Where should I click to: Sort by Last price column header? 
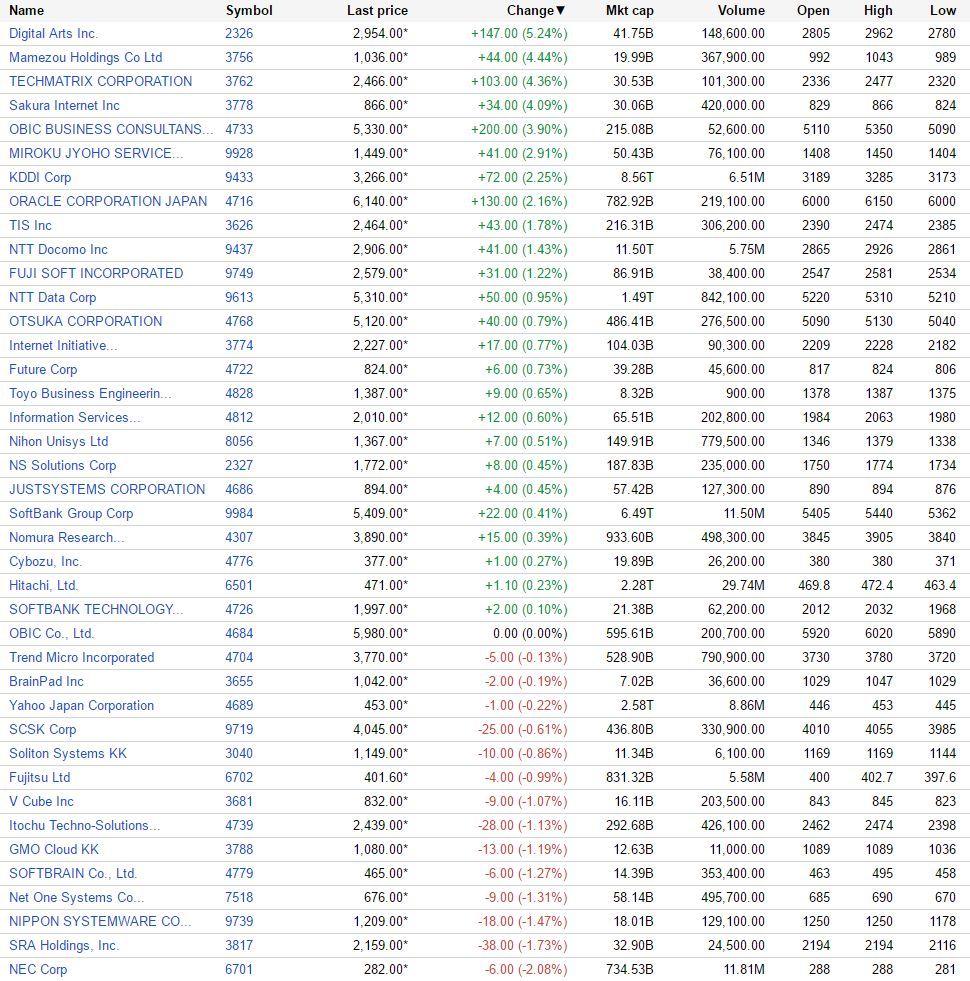[377, 10]
